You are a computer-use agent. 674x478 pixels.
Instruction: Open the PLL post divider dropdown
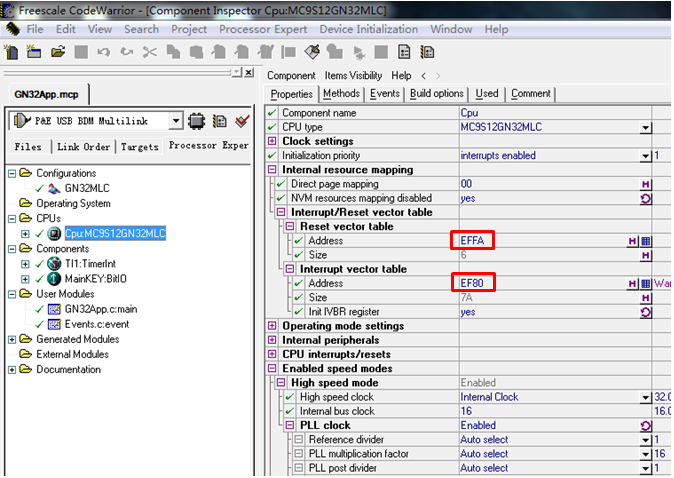coord(646,468)
